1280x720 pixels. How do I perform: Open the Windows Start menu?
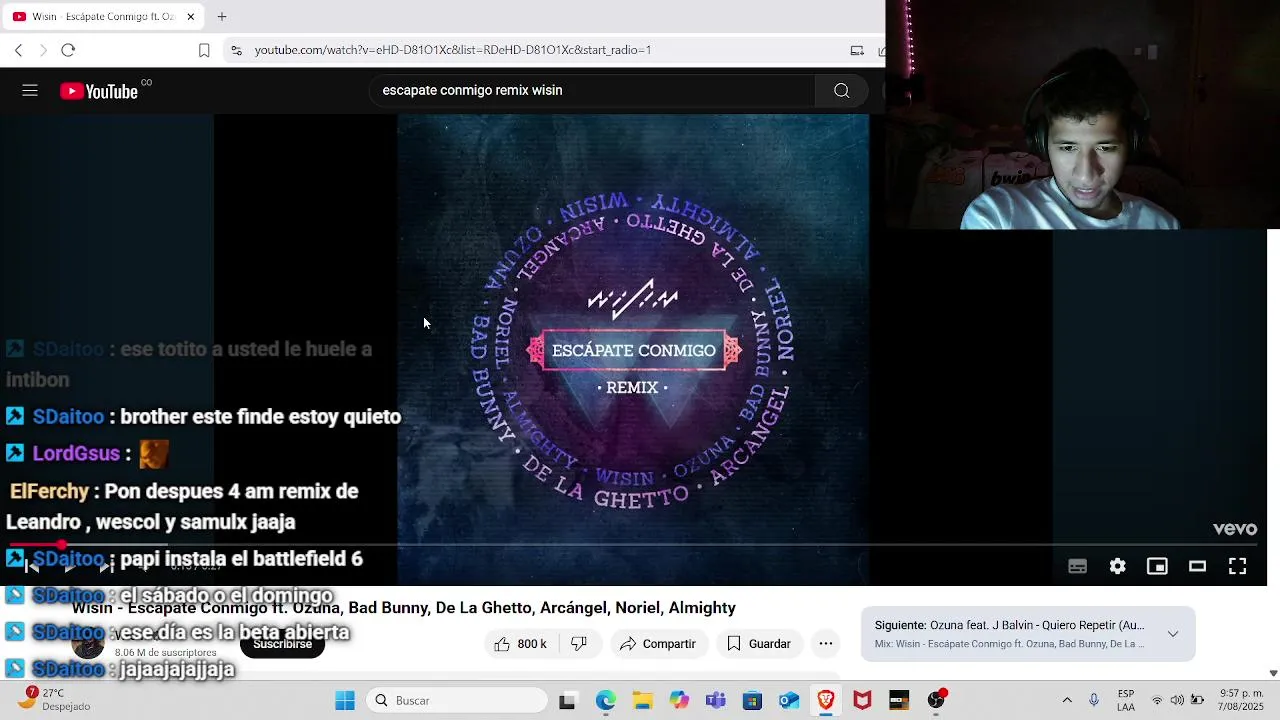click(x=345, y=701)
